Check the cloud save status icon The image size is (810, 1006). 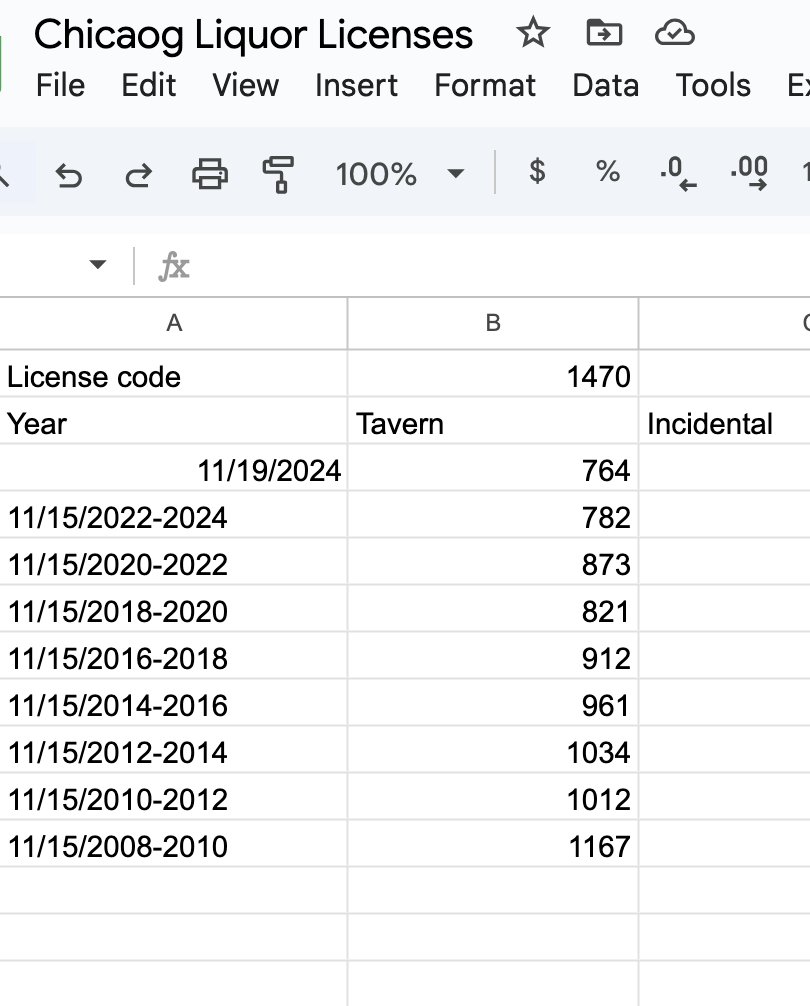point(675,33)
